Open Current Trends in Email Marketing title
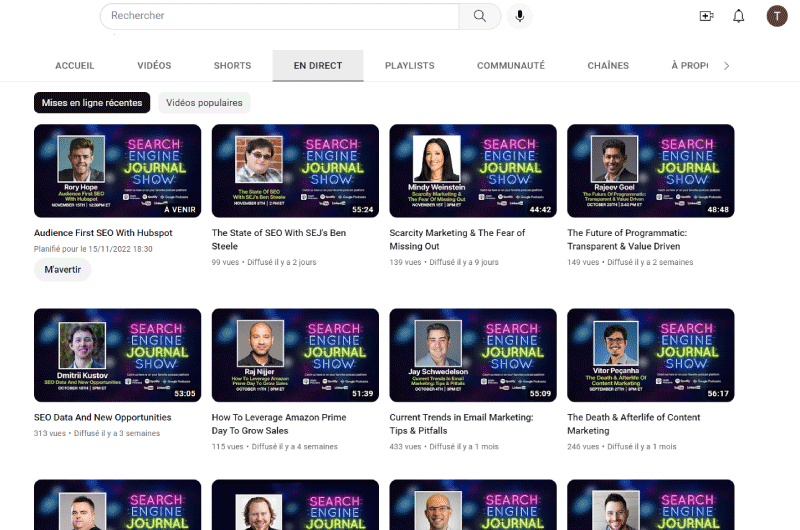The height and width of the screenshot is (530, 800). pyautogui.click(x=461, y=424)
